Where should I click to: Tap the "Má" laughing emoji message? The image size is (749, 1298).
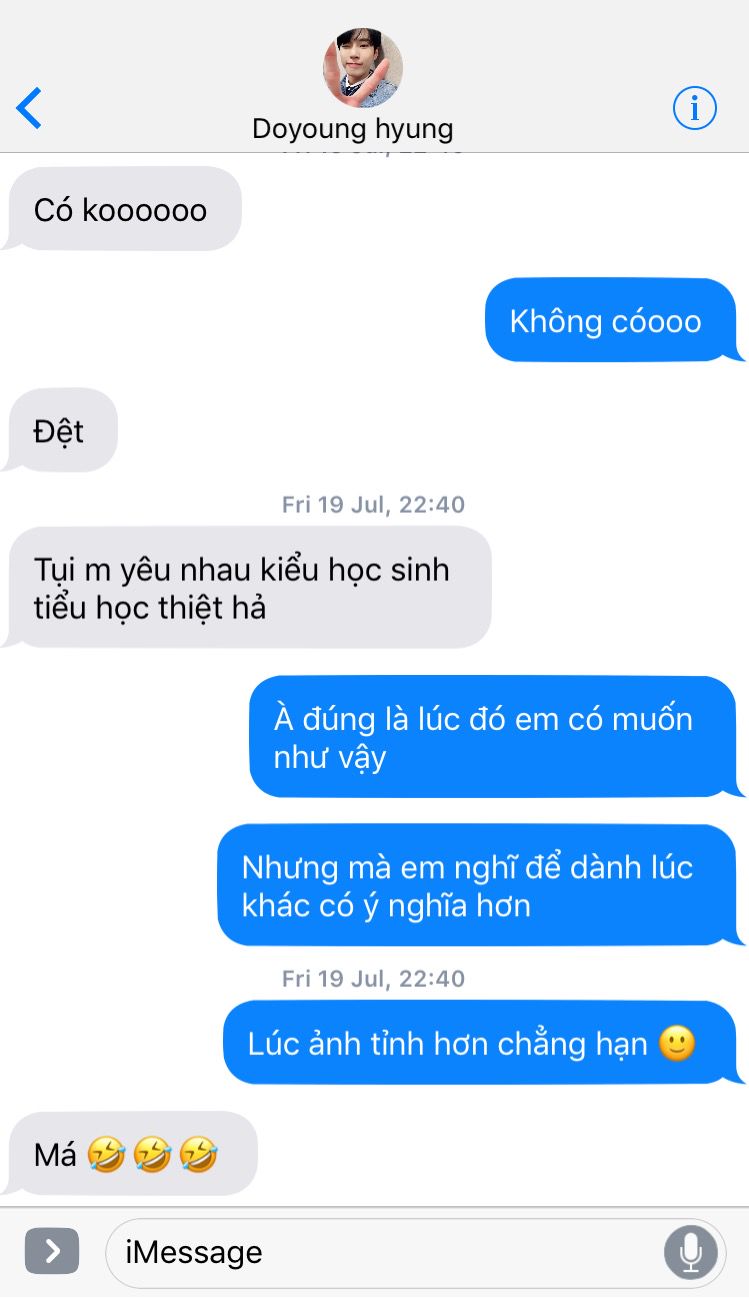click(x=131, y=1154)
